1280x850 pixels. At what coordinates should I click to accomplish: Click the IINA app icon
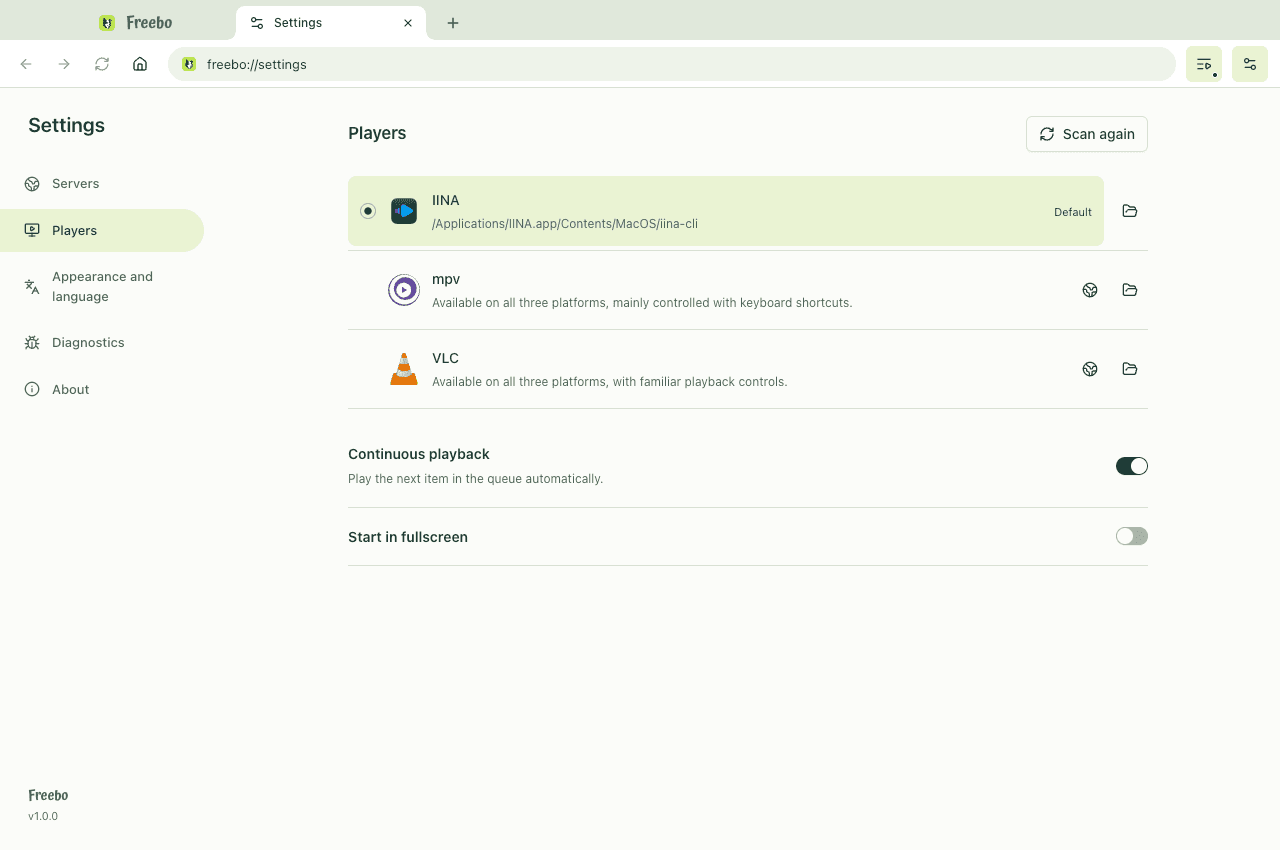click(404, 211)
